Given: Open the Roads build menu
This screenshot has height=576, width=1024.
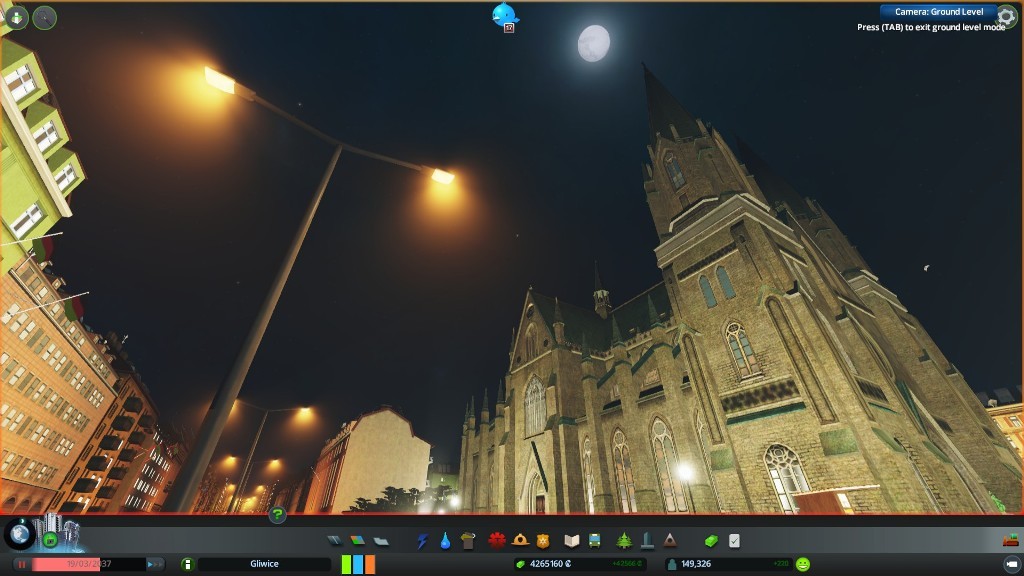Looking at the screenshot, I should tap(334, 541).
